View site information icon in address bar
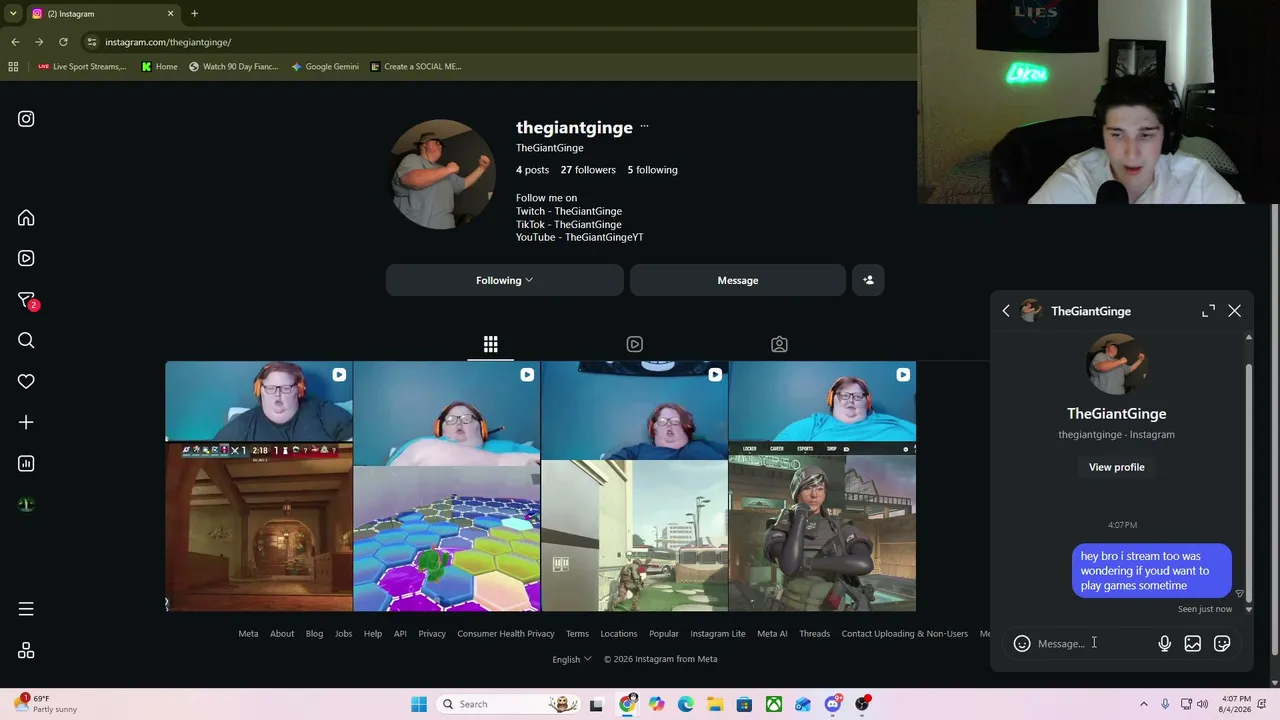This screenshot has height=720, width=1280. 92,42
